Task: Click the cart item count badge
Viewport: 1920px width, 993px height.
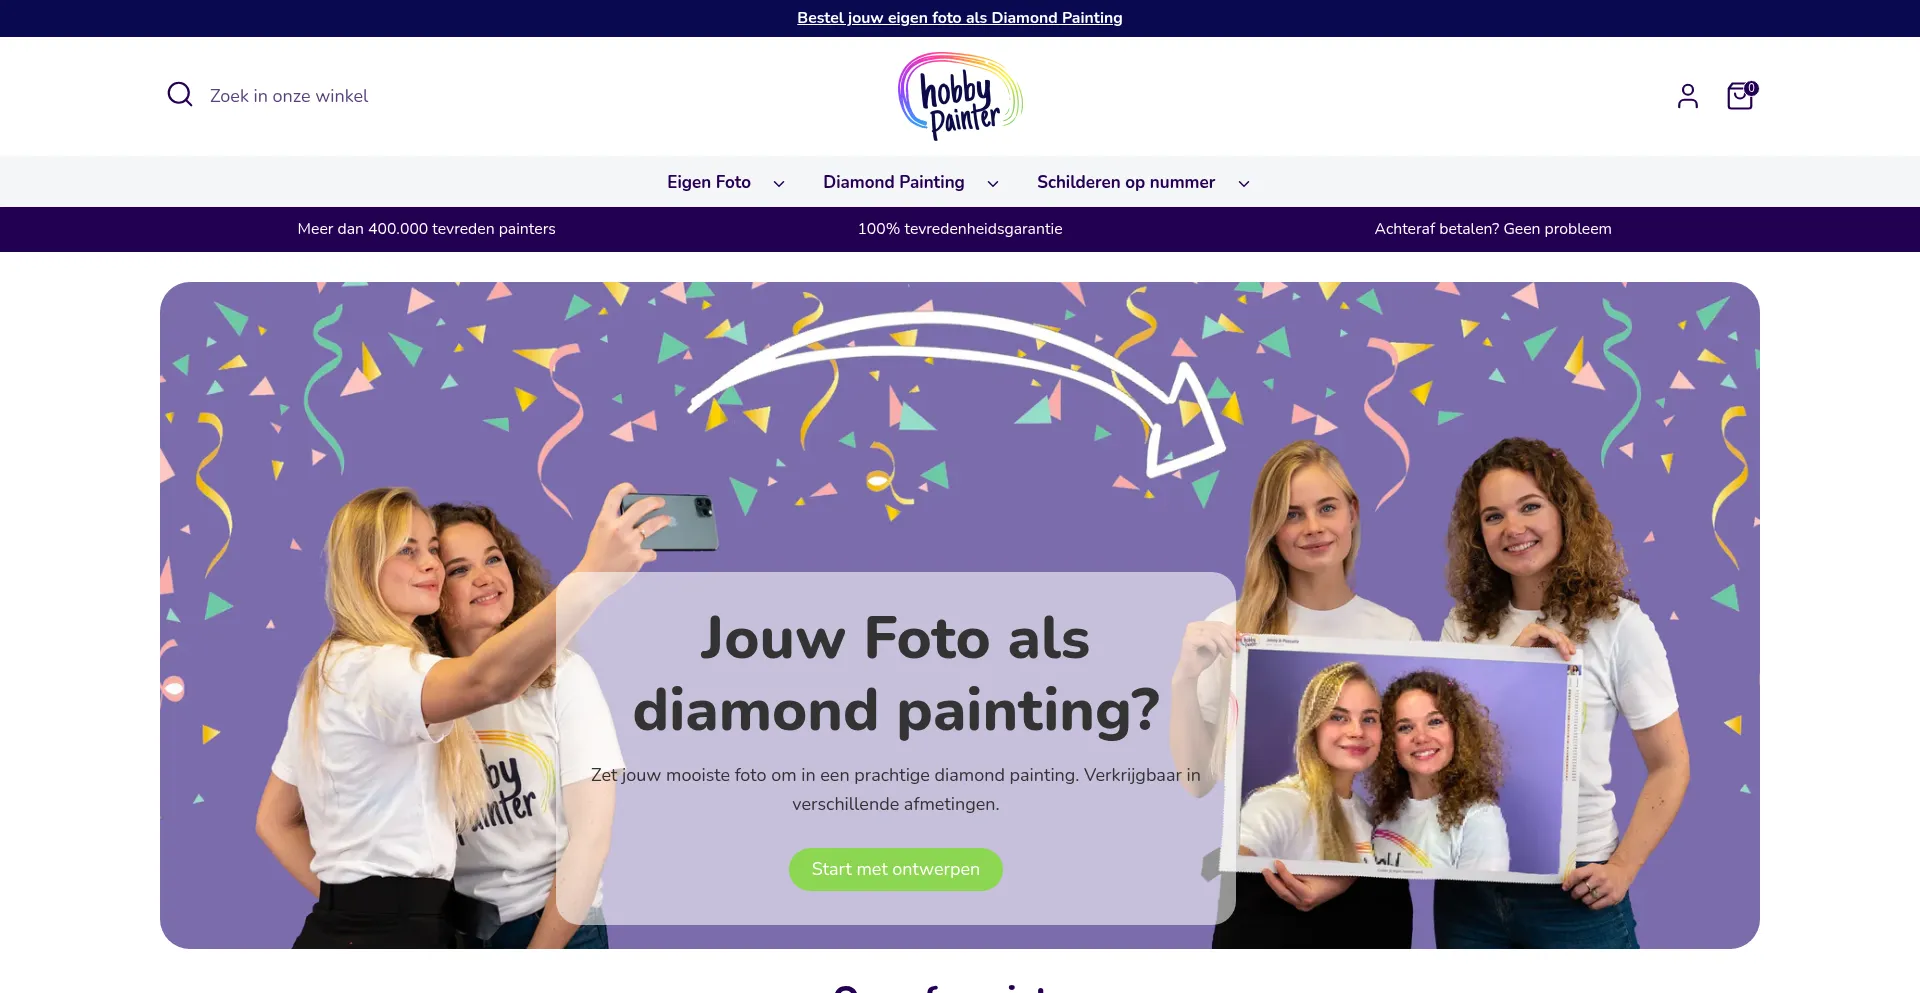Action: pyautogui.click(x=1752, y=88)
